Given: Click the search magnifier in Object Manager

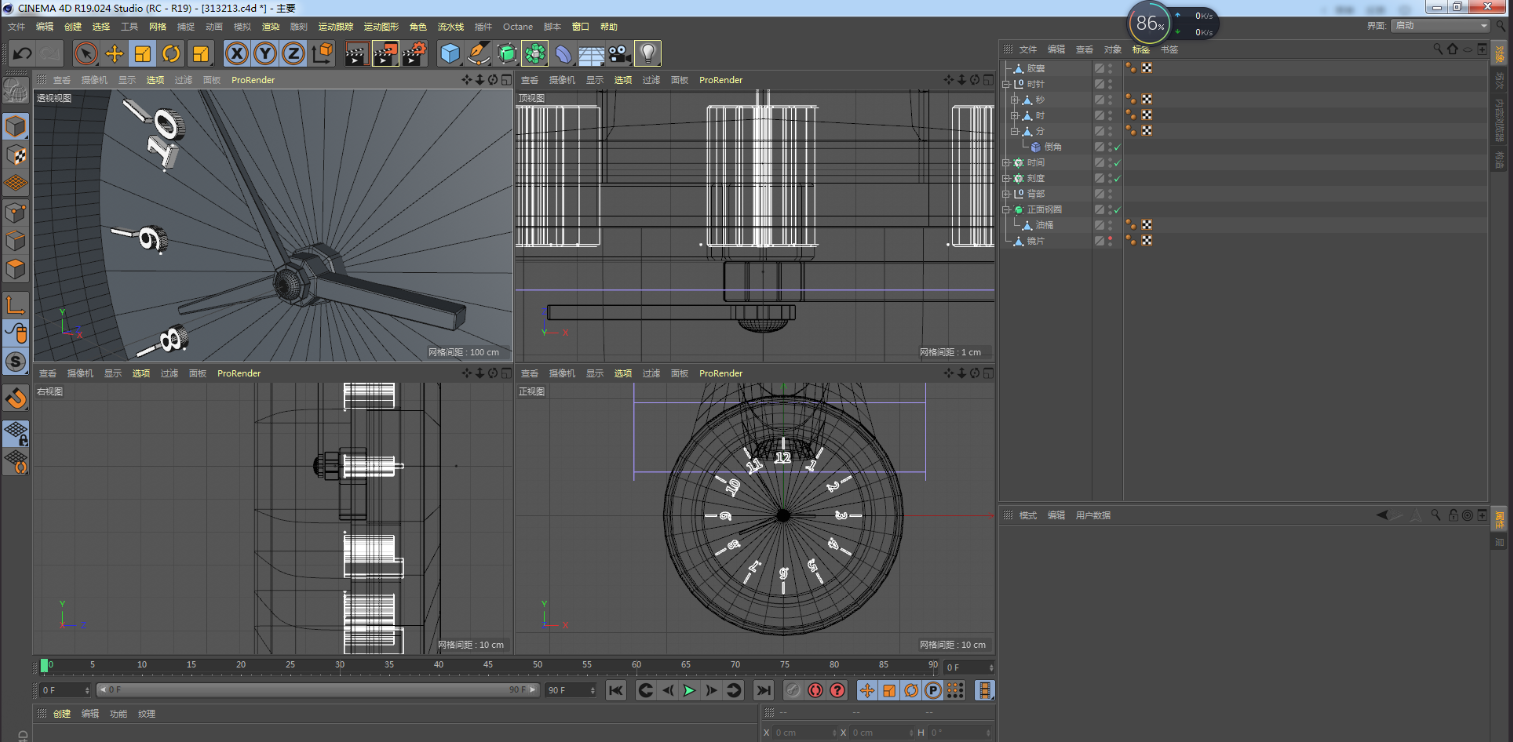Looking at the screenshot, I should (1438, 49).
